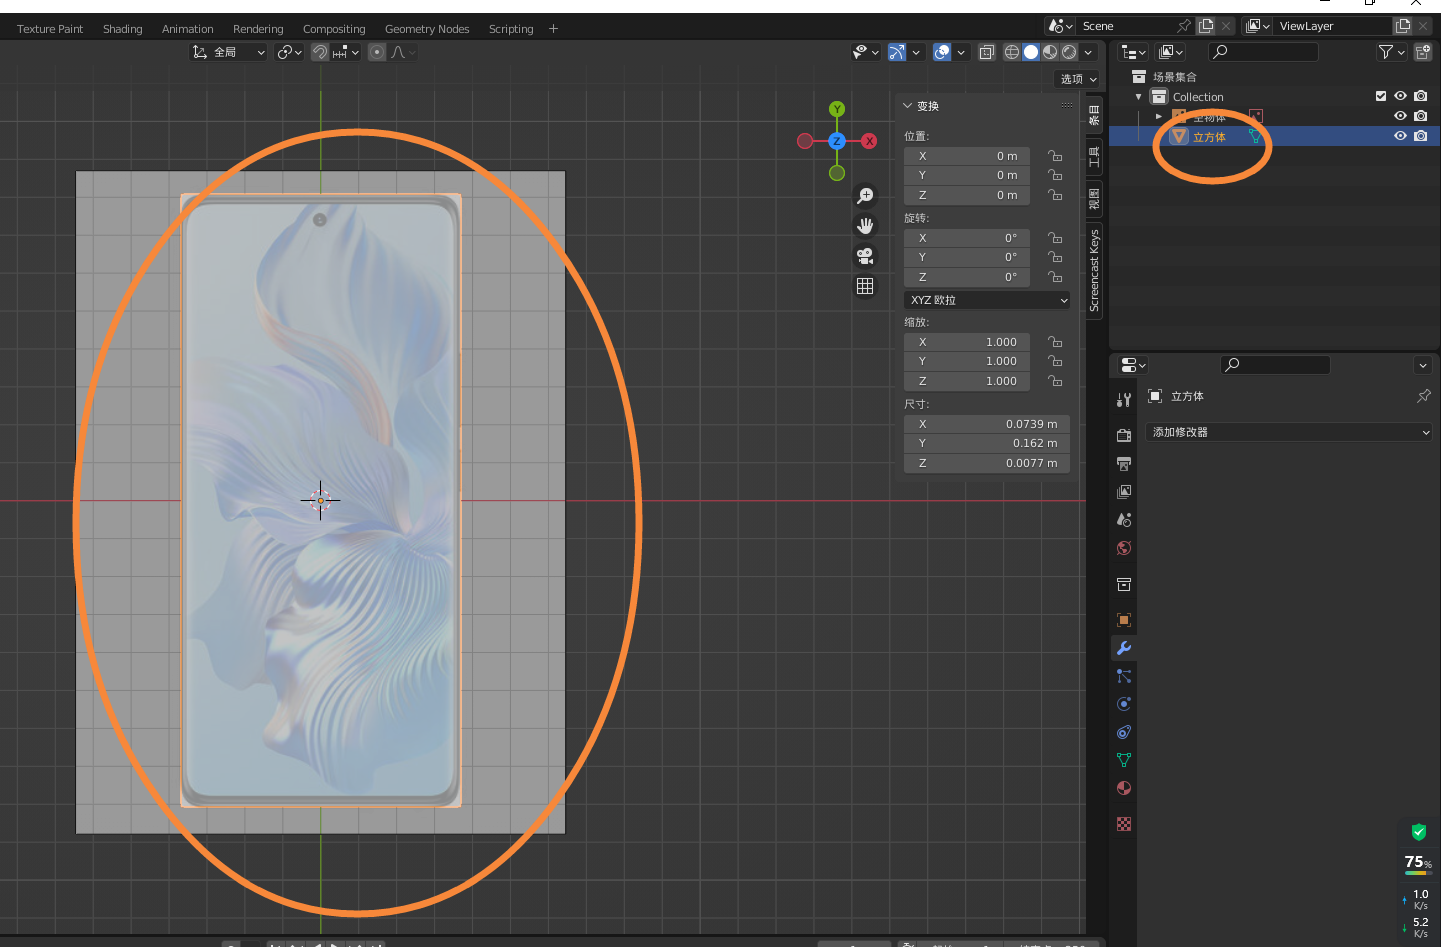Toggle X-ray display in viewport header
Screen dimensions: 1441x947
click(x=986, y=52)
